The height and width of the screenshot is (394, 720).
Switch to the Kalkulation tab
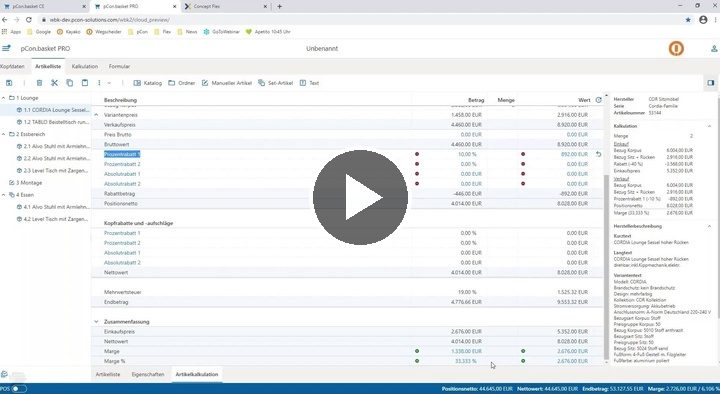84,67
